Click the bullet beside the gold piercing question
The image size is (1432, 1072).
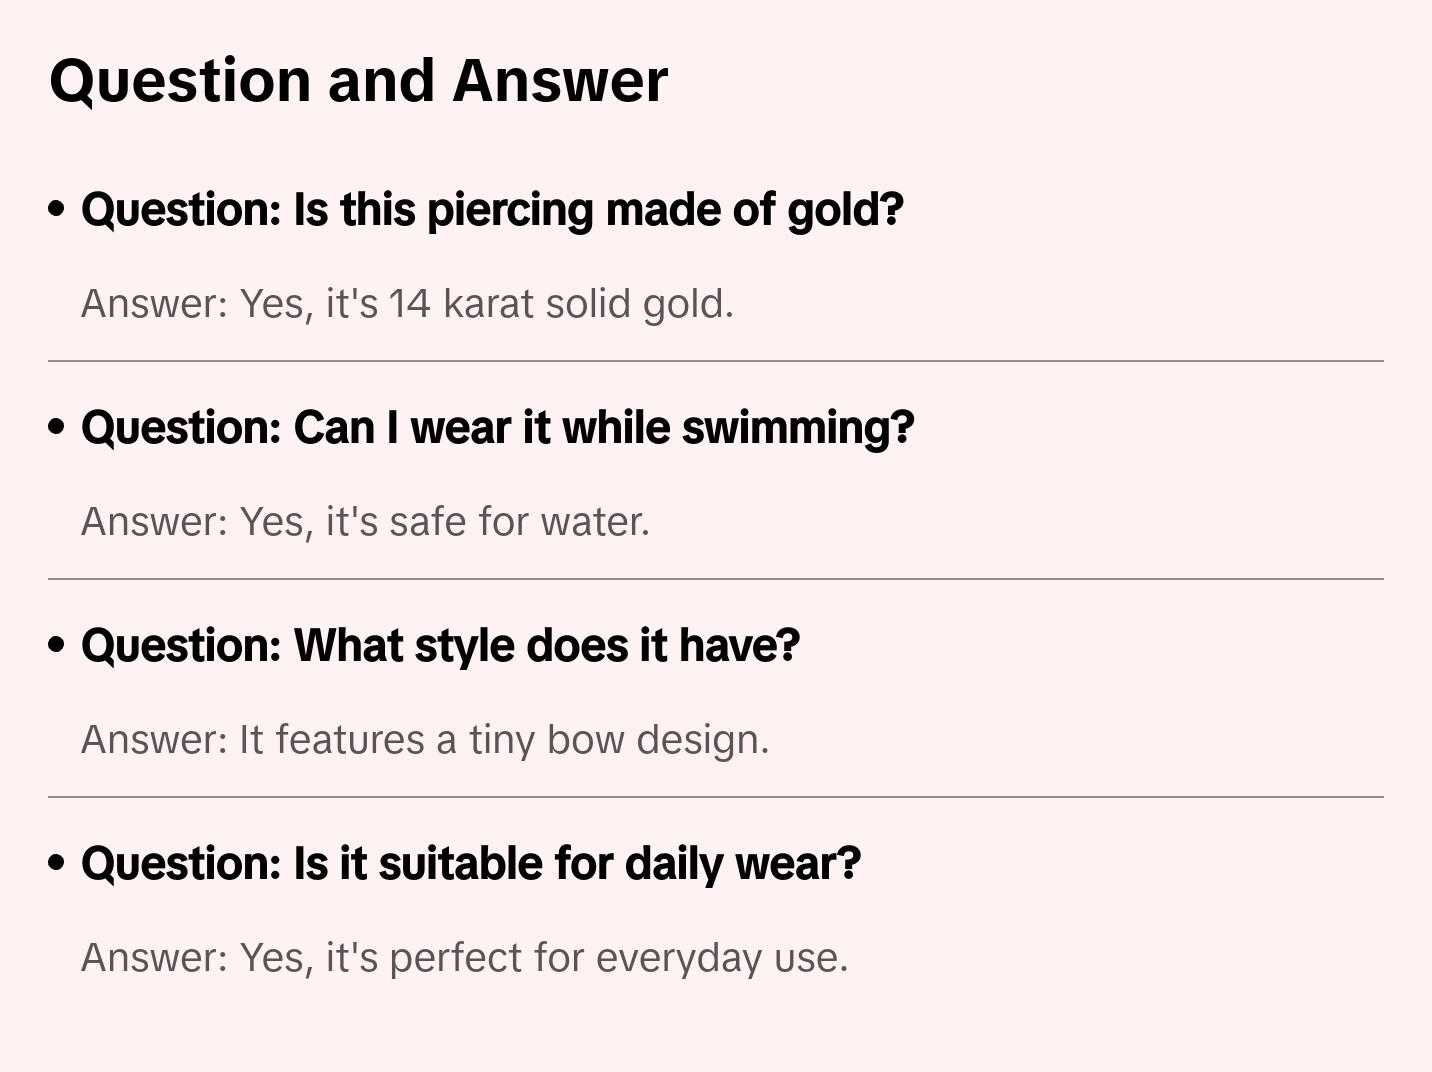click(x=57, y=209)
